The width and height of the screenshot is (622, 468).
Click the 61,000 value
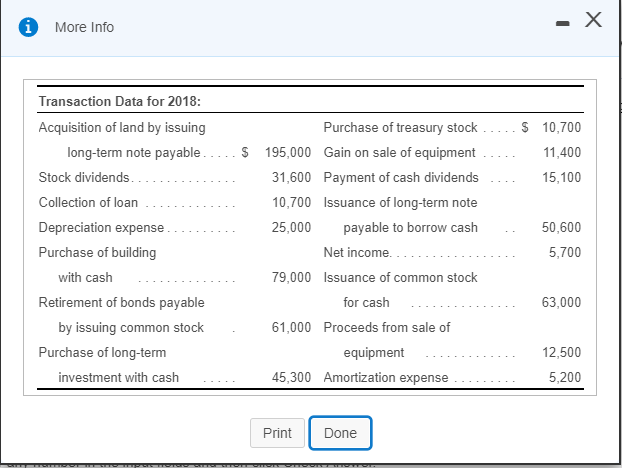click(292, 327)
